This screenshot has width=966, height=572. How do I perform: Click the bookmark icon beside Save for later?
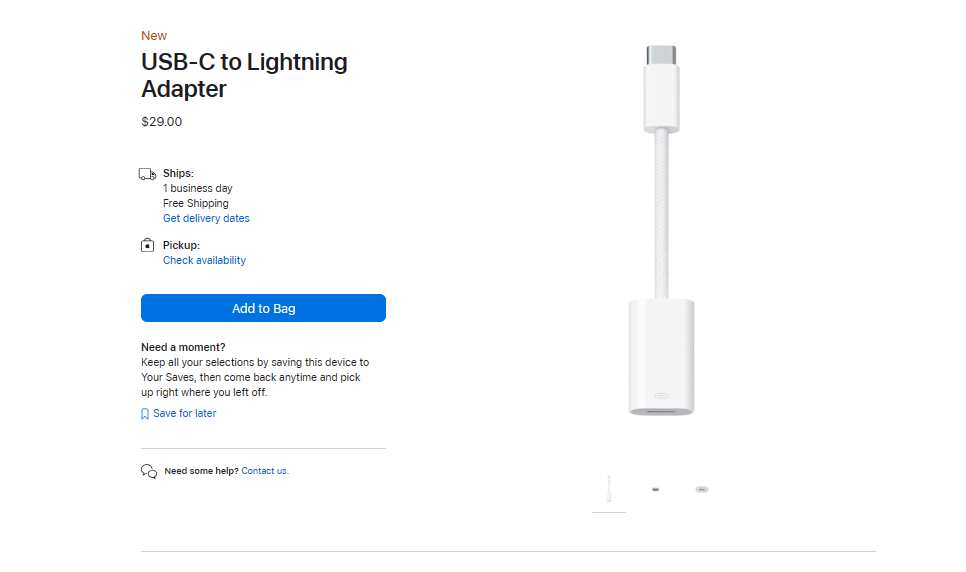pos(145,414)
